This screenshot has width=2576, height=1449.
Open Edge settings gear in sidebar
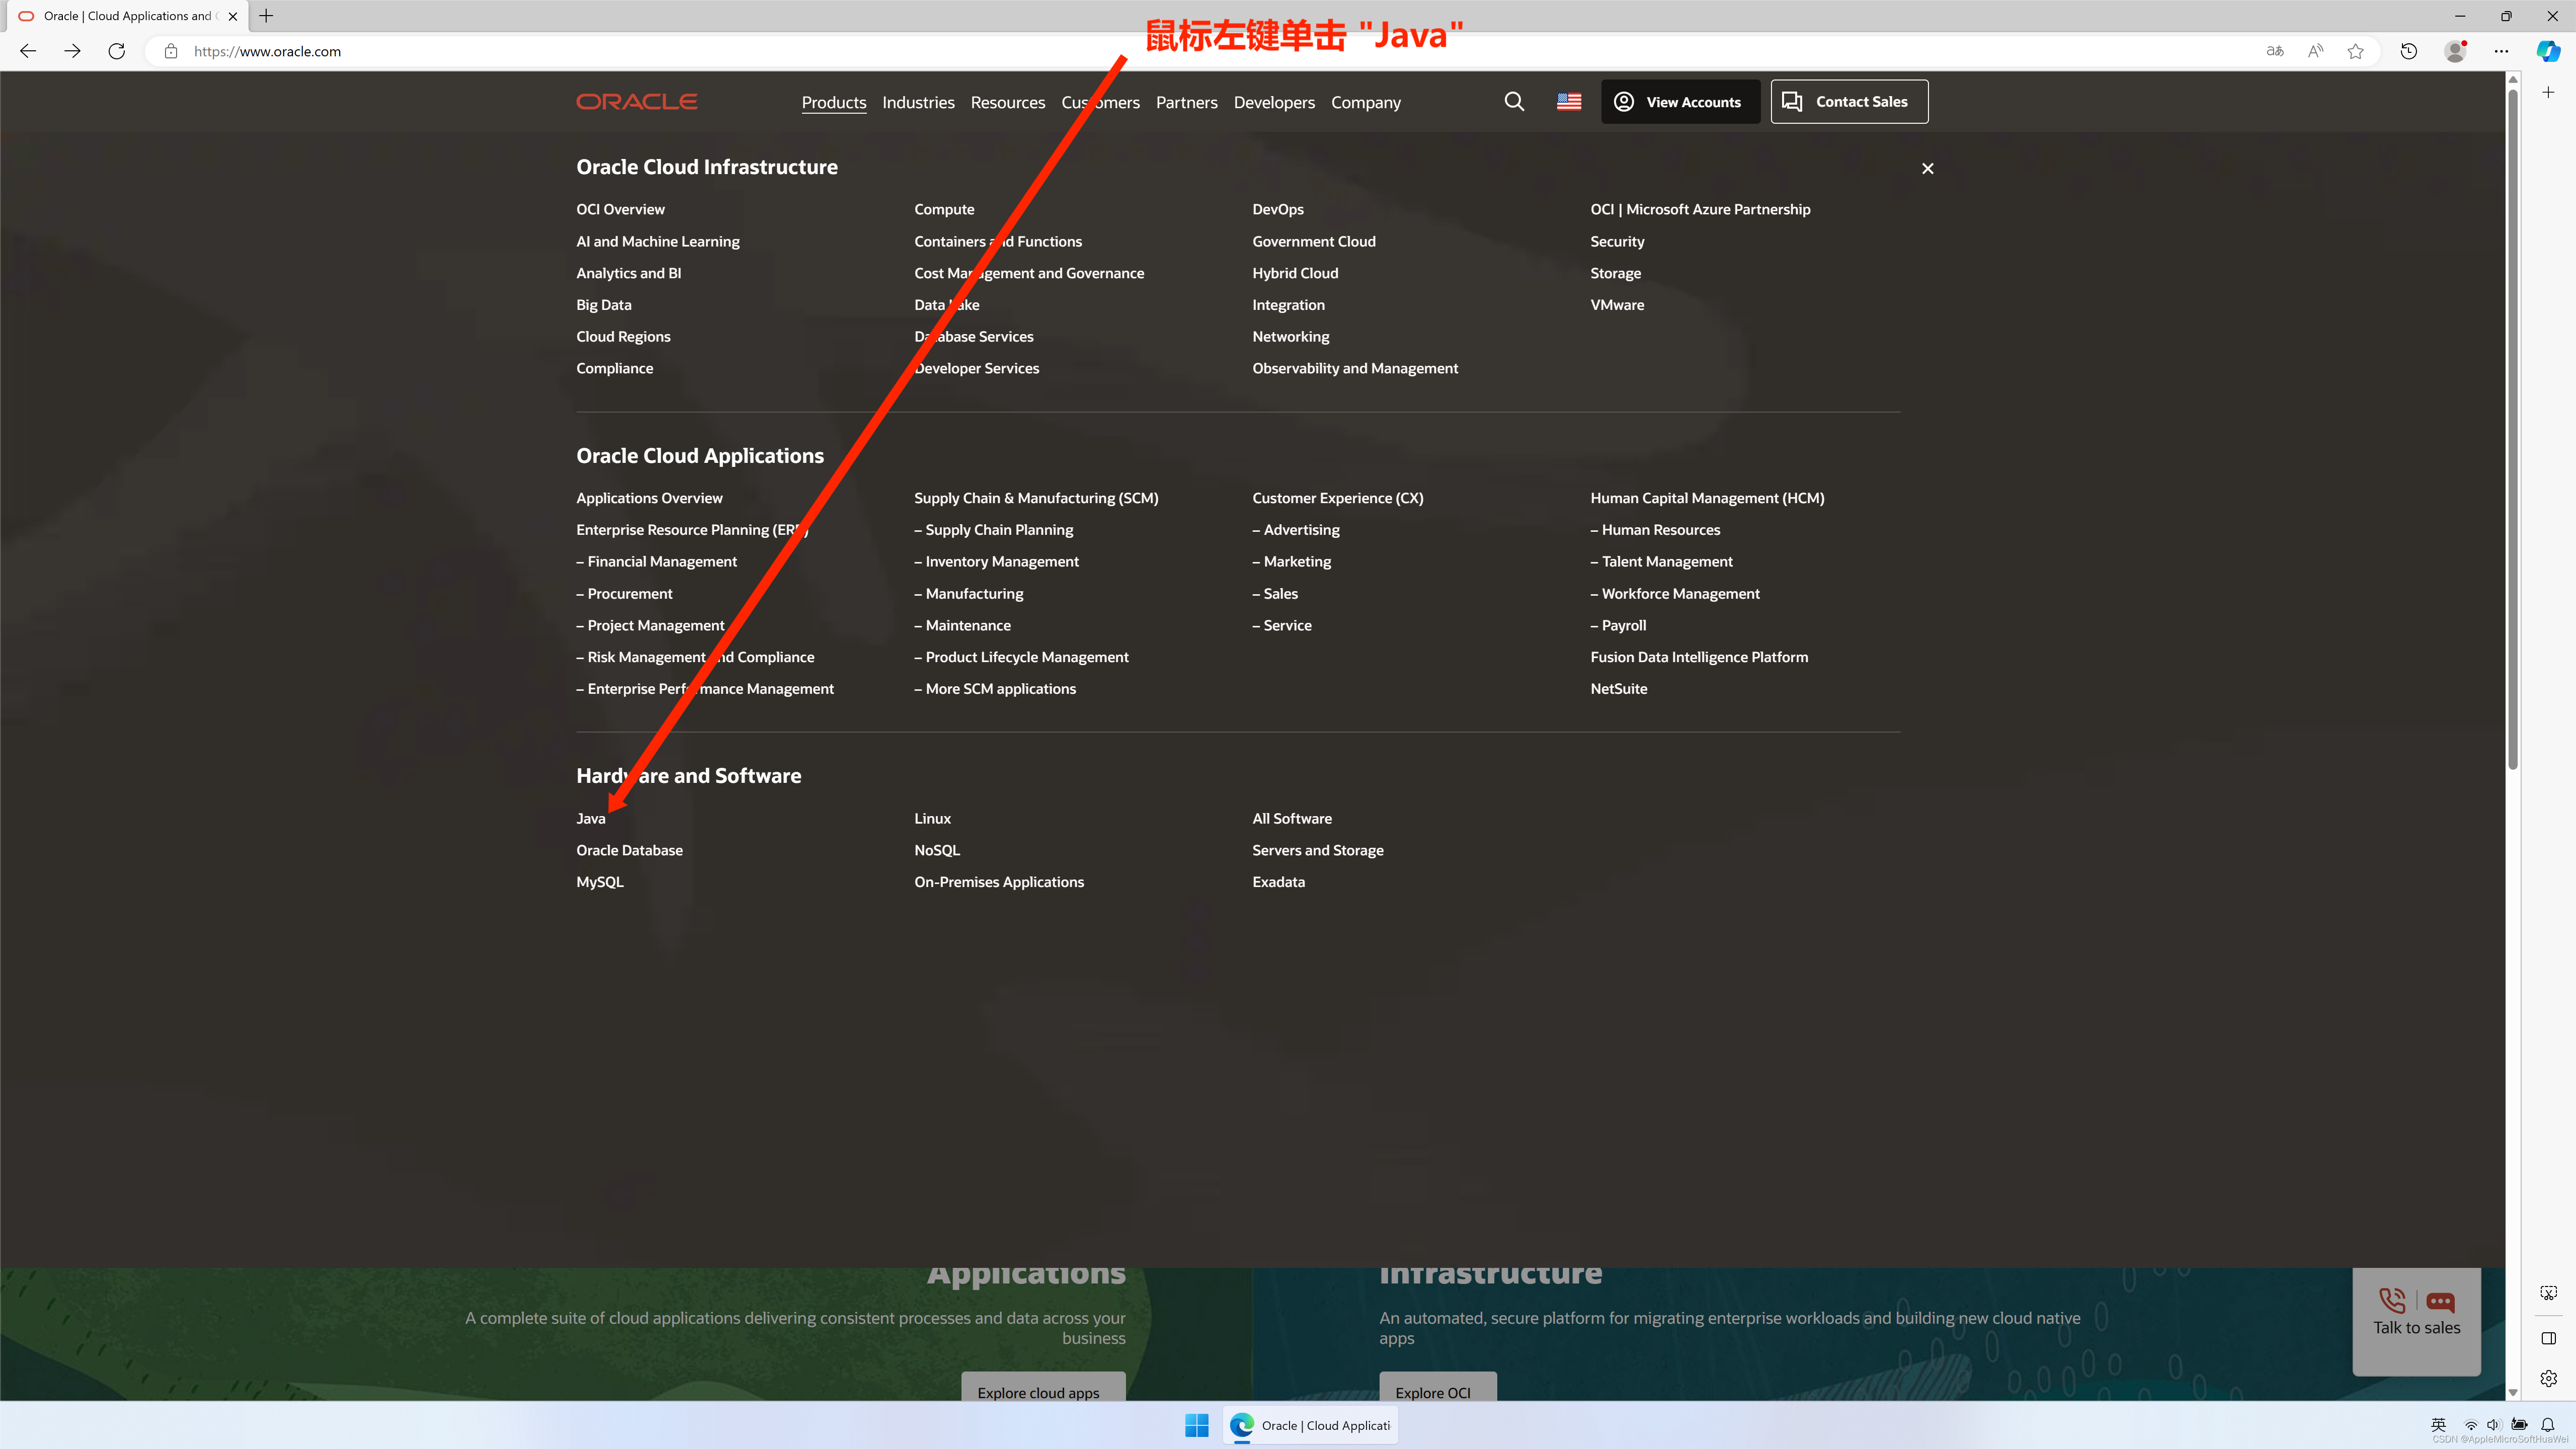[x=2548, y=1377]
